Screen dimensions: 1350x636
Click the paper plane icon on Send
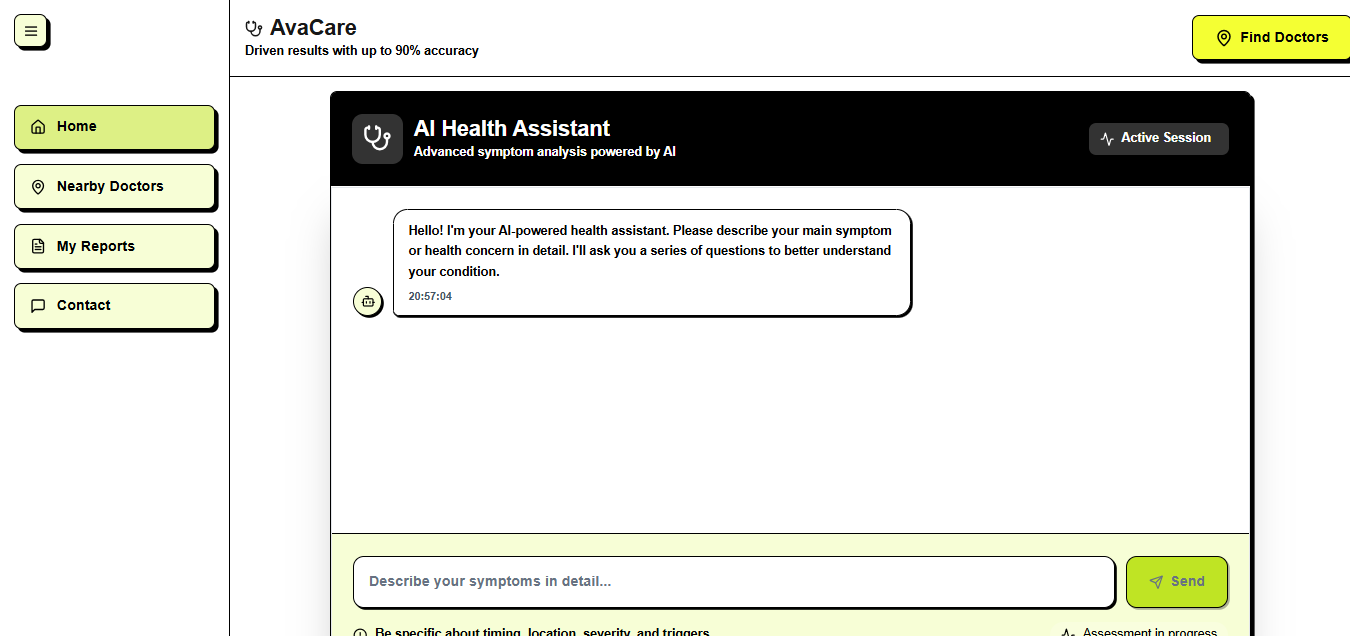click(x=1156, y=582)
